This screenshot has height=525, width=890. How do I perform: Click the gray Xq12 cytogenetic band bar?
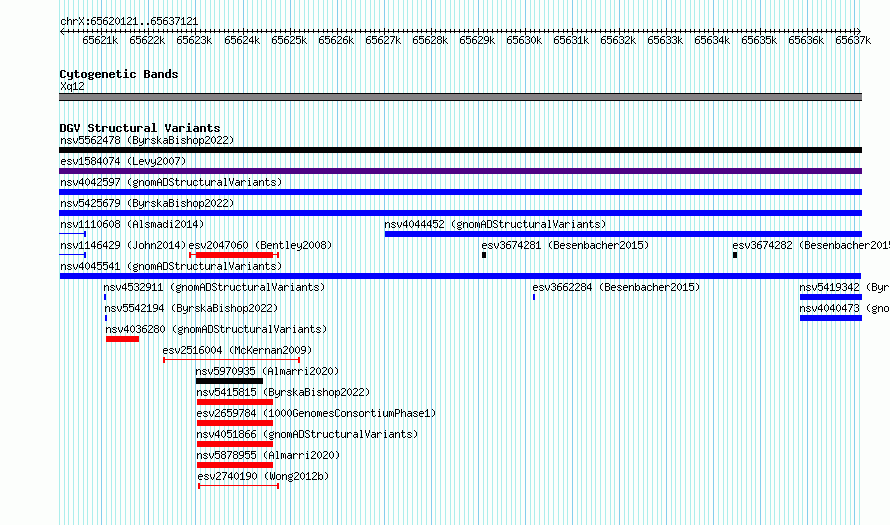coord(460,97)
